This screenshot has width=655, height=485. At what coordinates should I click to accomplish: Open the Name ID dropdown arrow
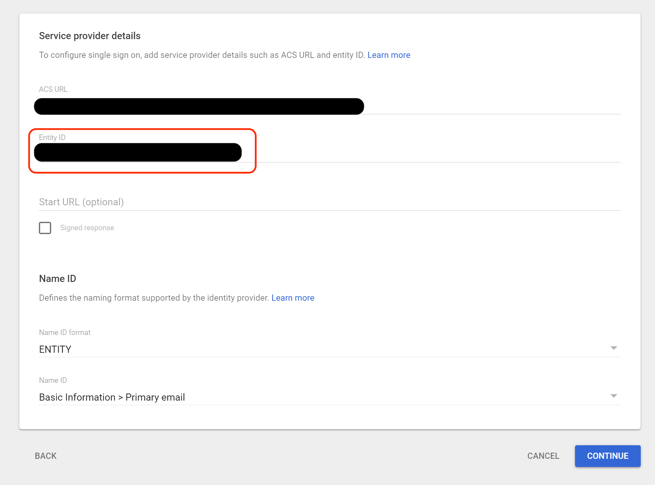pos(613,396)
